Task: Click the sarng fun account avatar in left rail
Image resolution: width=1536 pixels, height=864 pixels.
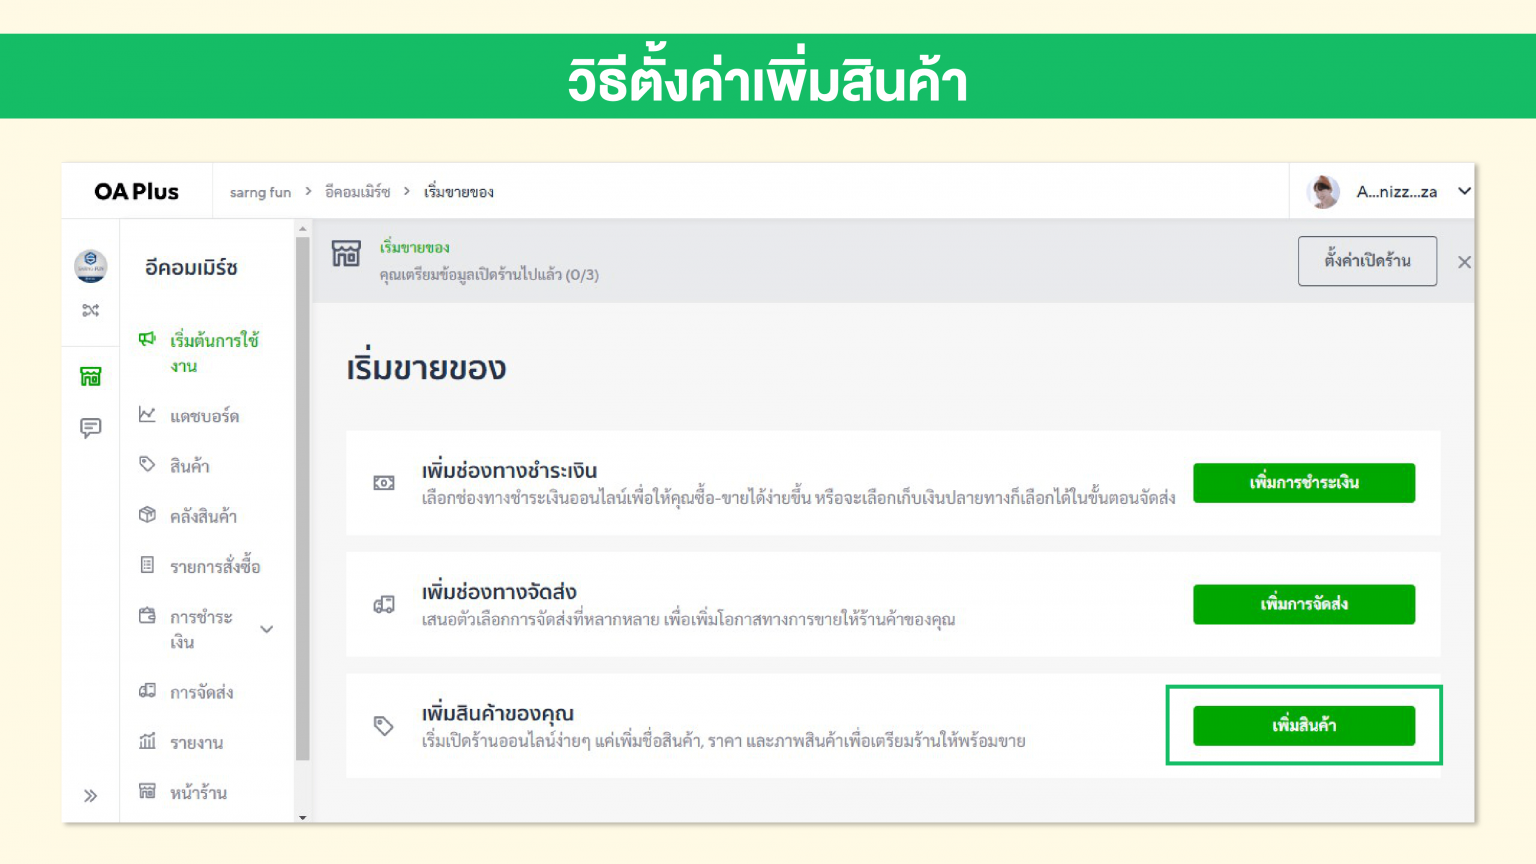Action: [91, 266]
